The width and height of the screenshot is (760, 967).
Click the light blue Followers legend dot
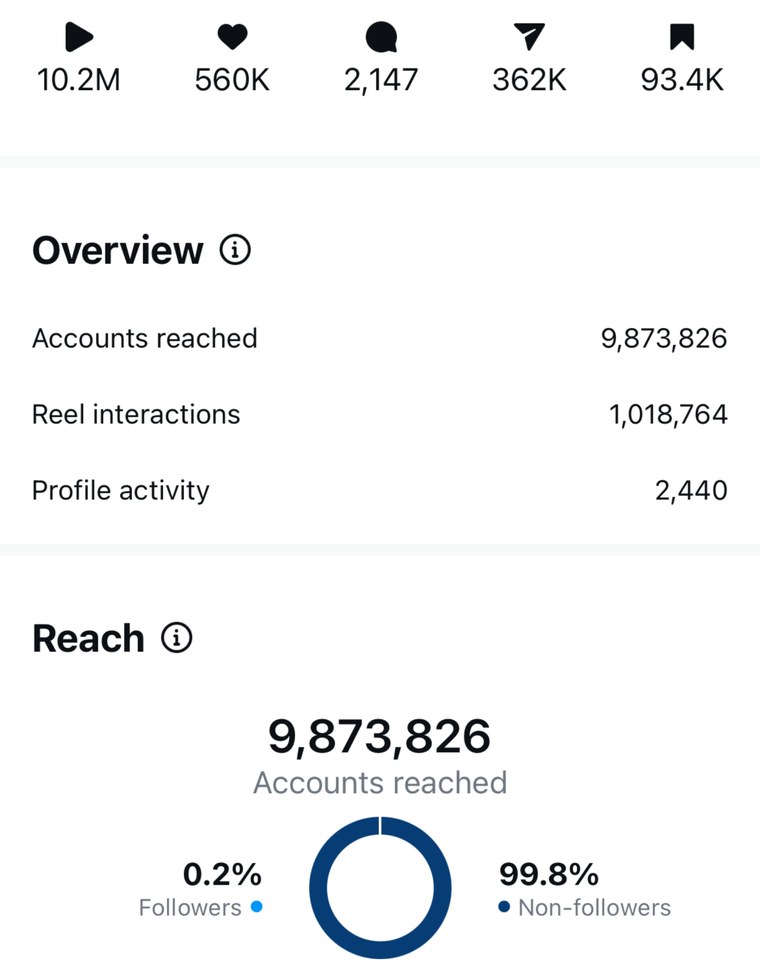(257, 907)
